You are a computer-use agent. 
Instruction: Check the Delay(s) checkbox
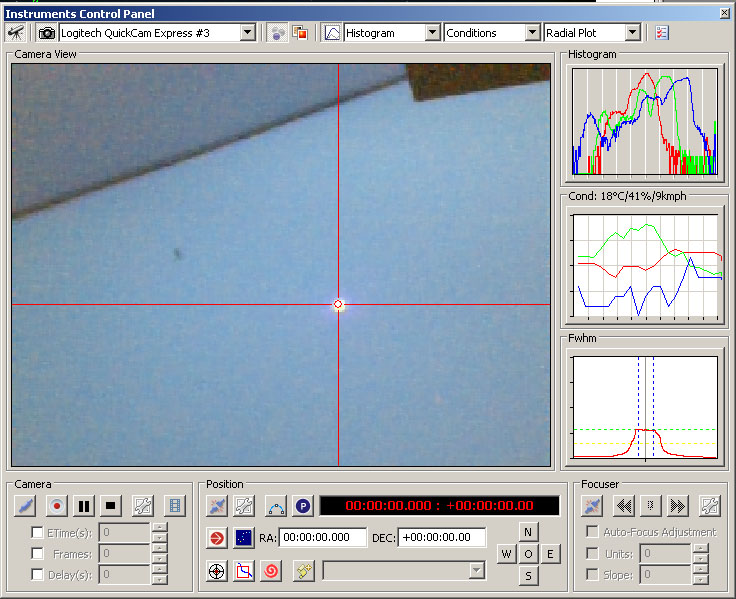[x=38, y=575]
